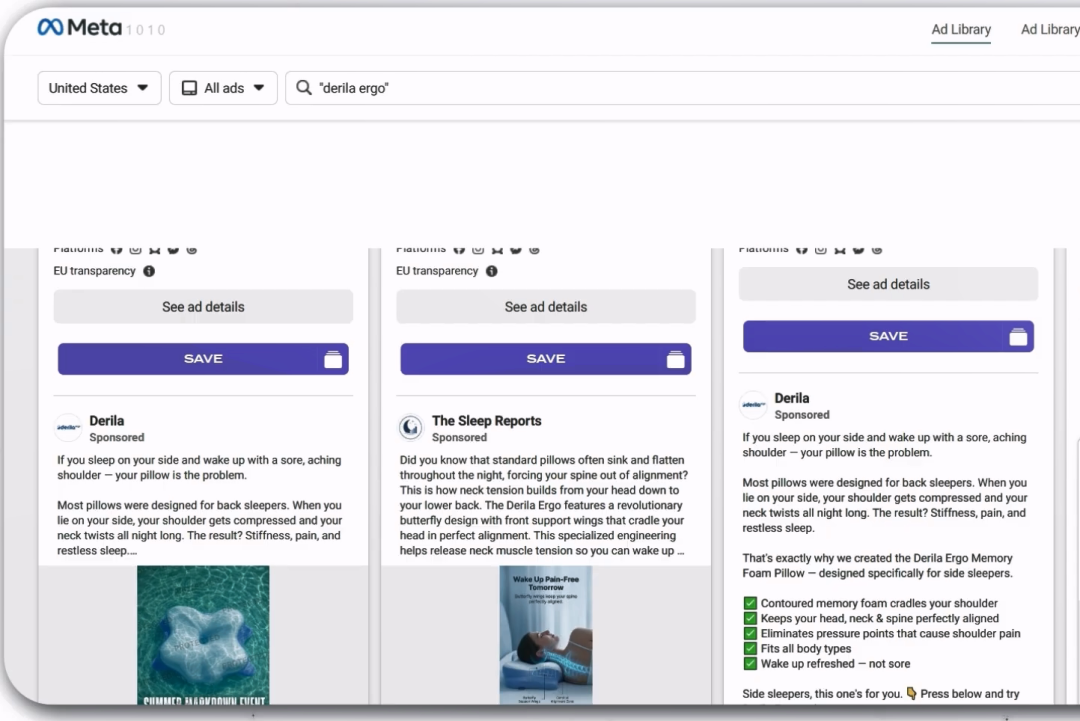Open Derila advertiser name in the teal-pillow ad
Screen dimensions: 1080x721
pyautogui.click(x=107, y=421)
